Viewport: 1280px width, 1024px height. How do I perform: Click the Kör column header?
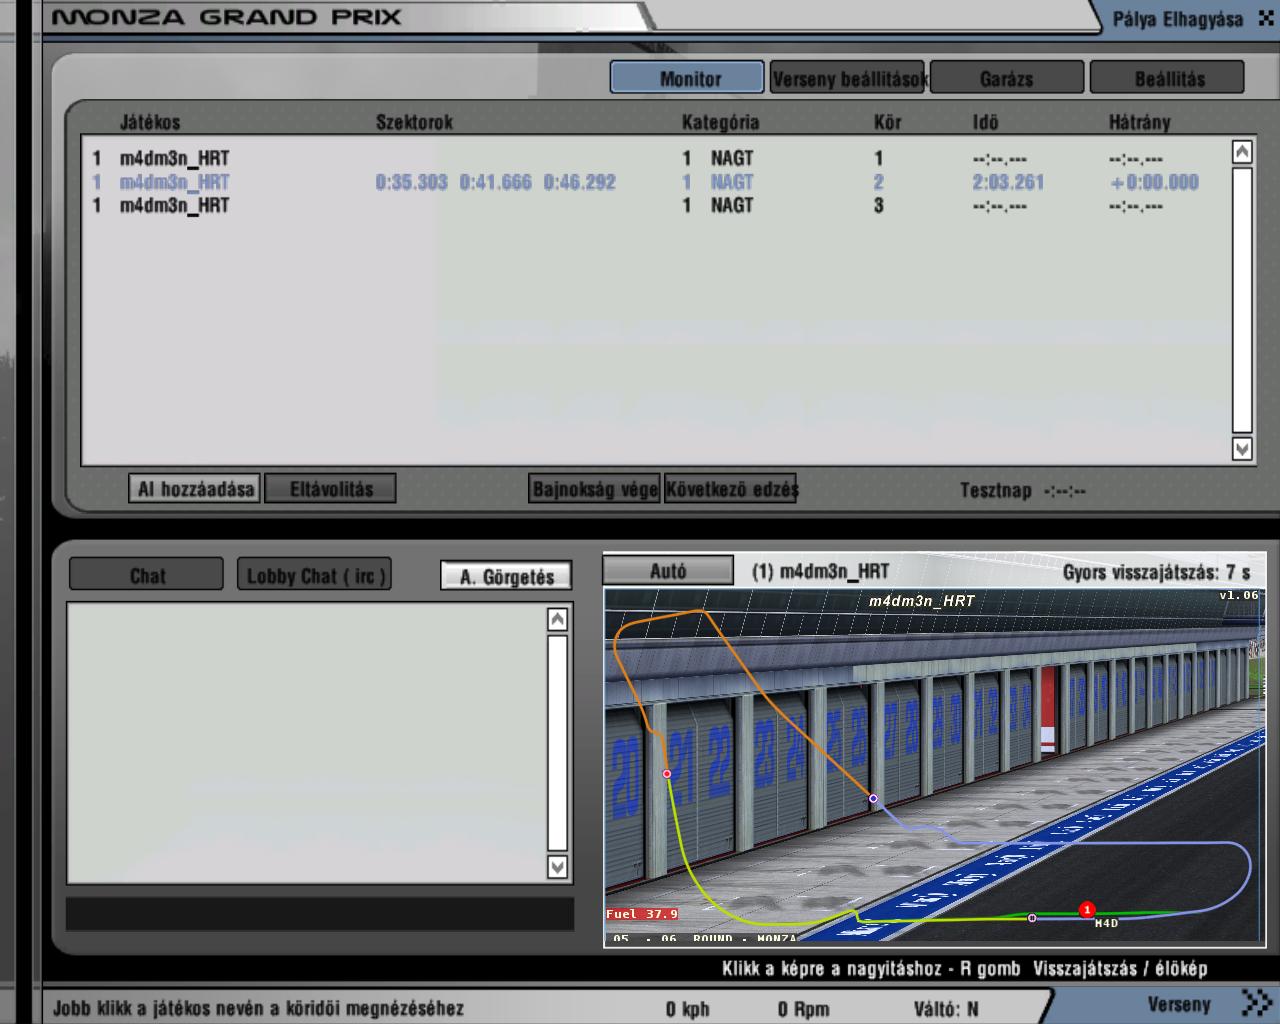click(x=887, y=122)
